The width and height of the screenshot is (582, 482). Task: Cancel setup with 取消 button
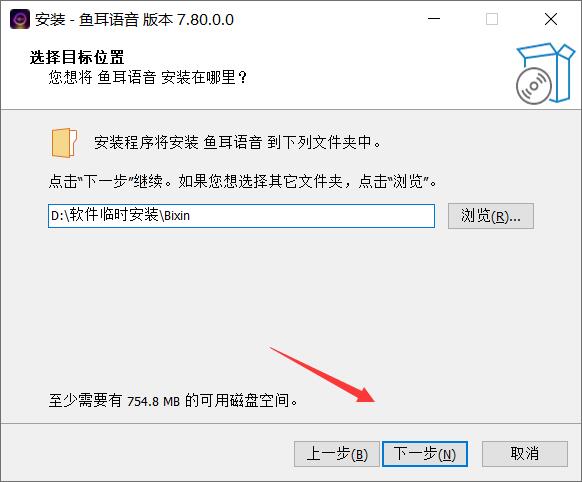click(x=524, y=454)
